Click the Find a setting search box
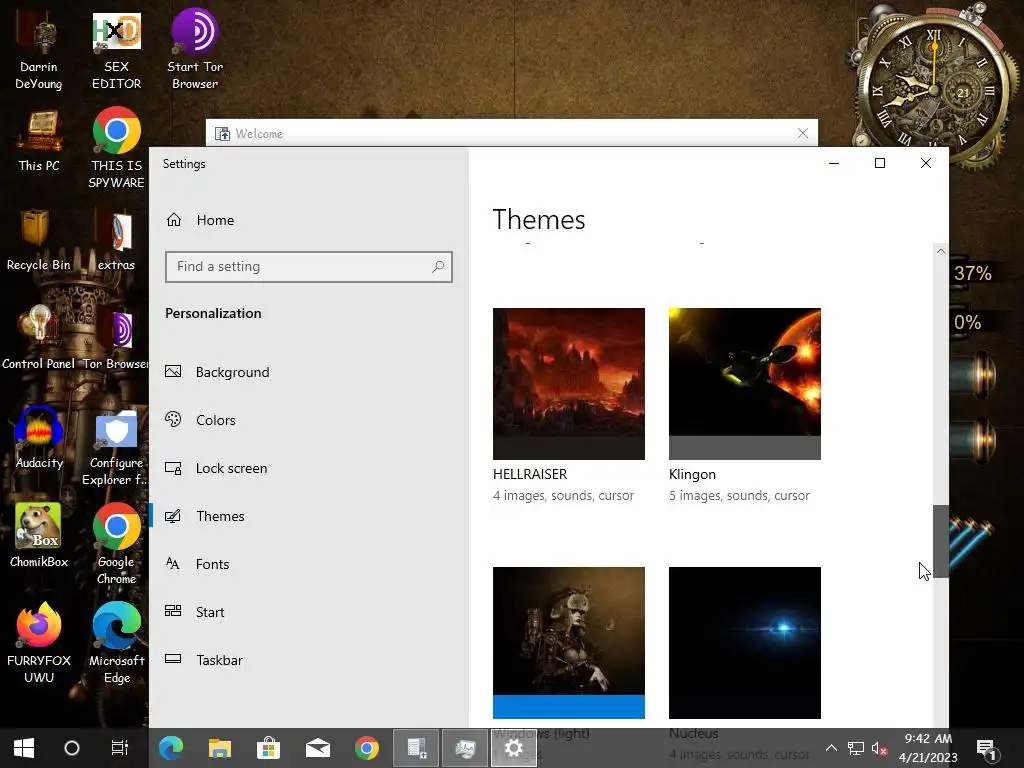The height and width of the screenshot is (768, 1024). pos(308,266)
